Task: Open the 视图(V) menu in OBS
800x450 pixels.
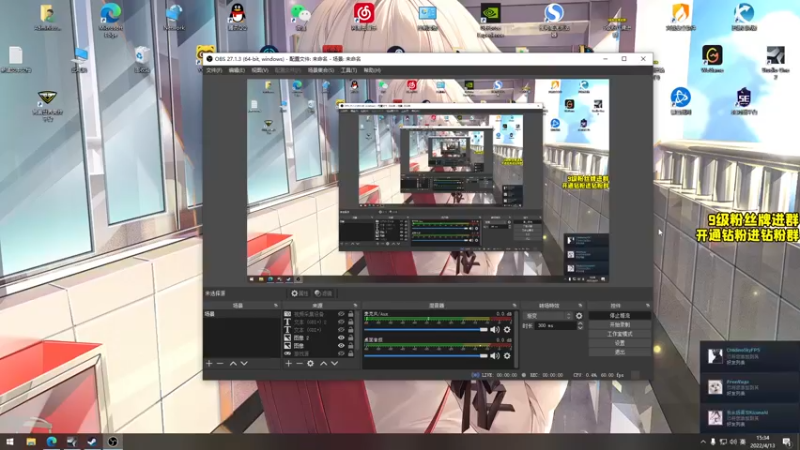Action: [x=259, y=70]
